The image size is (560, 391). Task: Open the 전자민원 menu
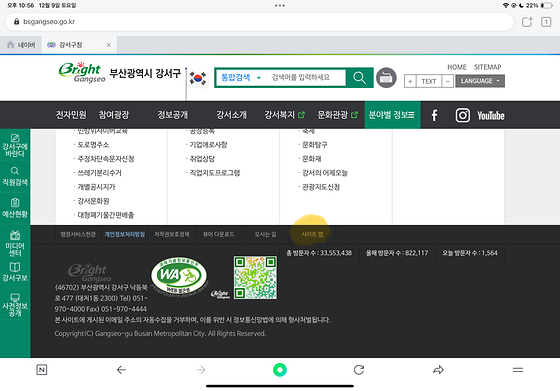tap(71, 115)
